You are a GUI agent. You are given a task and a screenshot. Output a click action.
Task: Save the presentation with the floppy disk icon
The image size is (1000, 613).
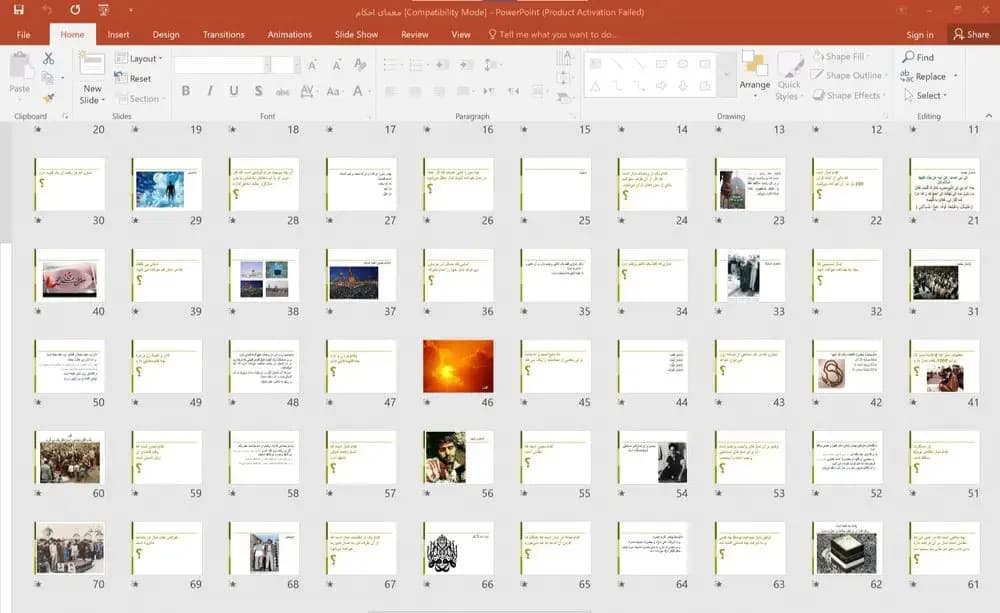[18, 10]
